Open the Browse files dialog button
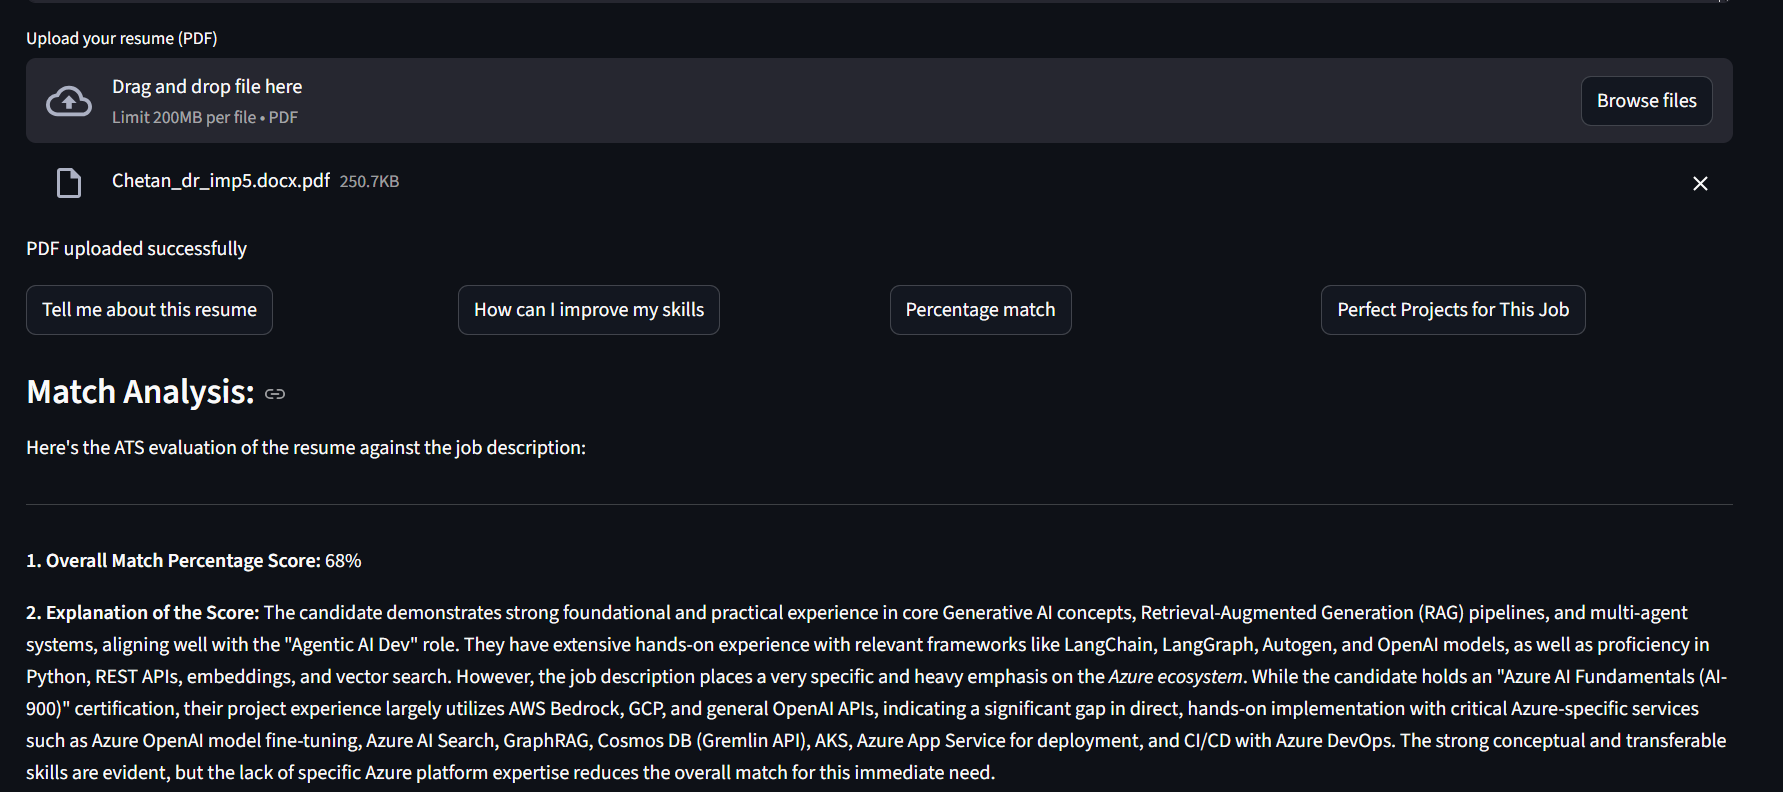Image resolution: width=1783 pixels, height=792 pixels. 1646,101
